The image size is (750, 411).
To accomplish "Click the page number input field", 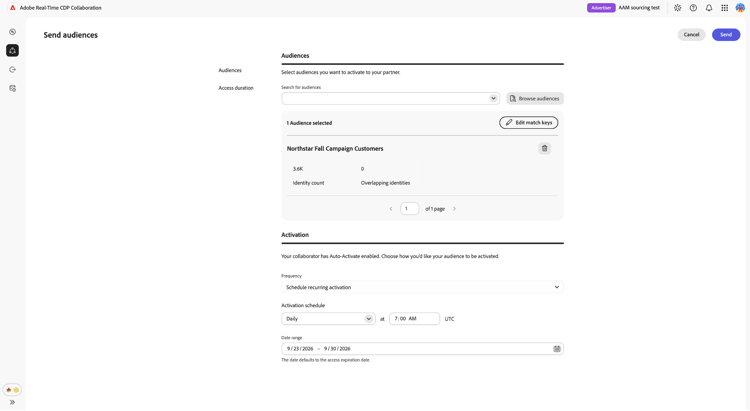I will (x=409, y=209).
